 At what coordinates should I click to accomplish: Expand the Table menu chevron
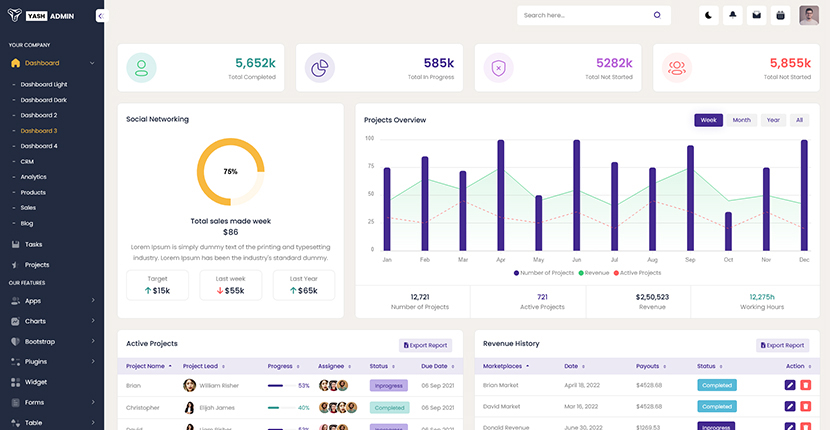[x=93, y=422]
